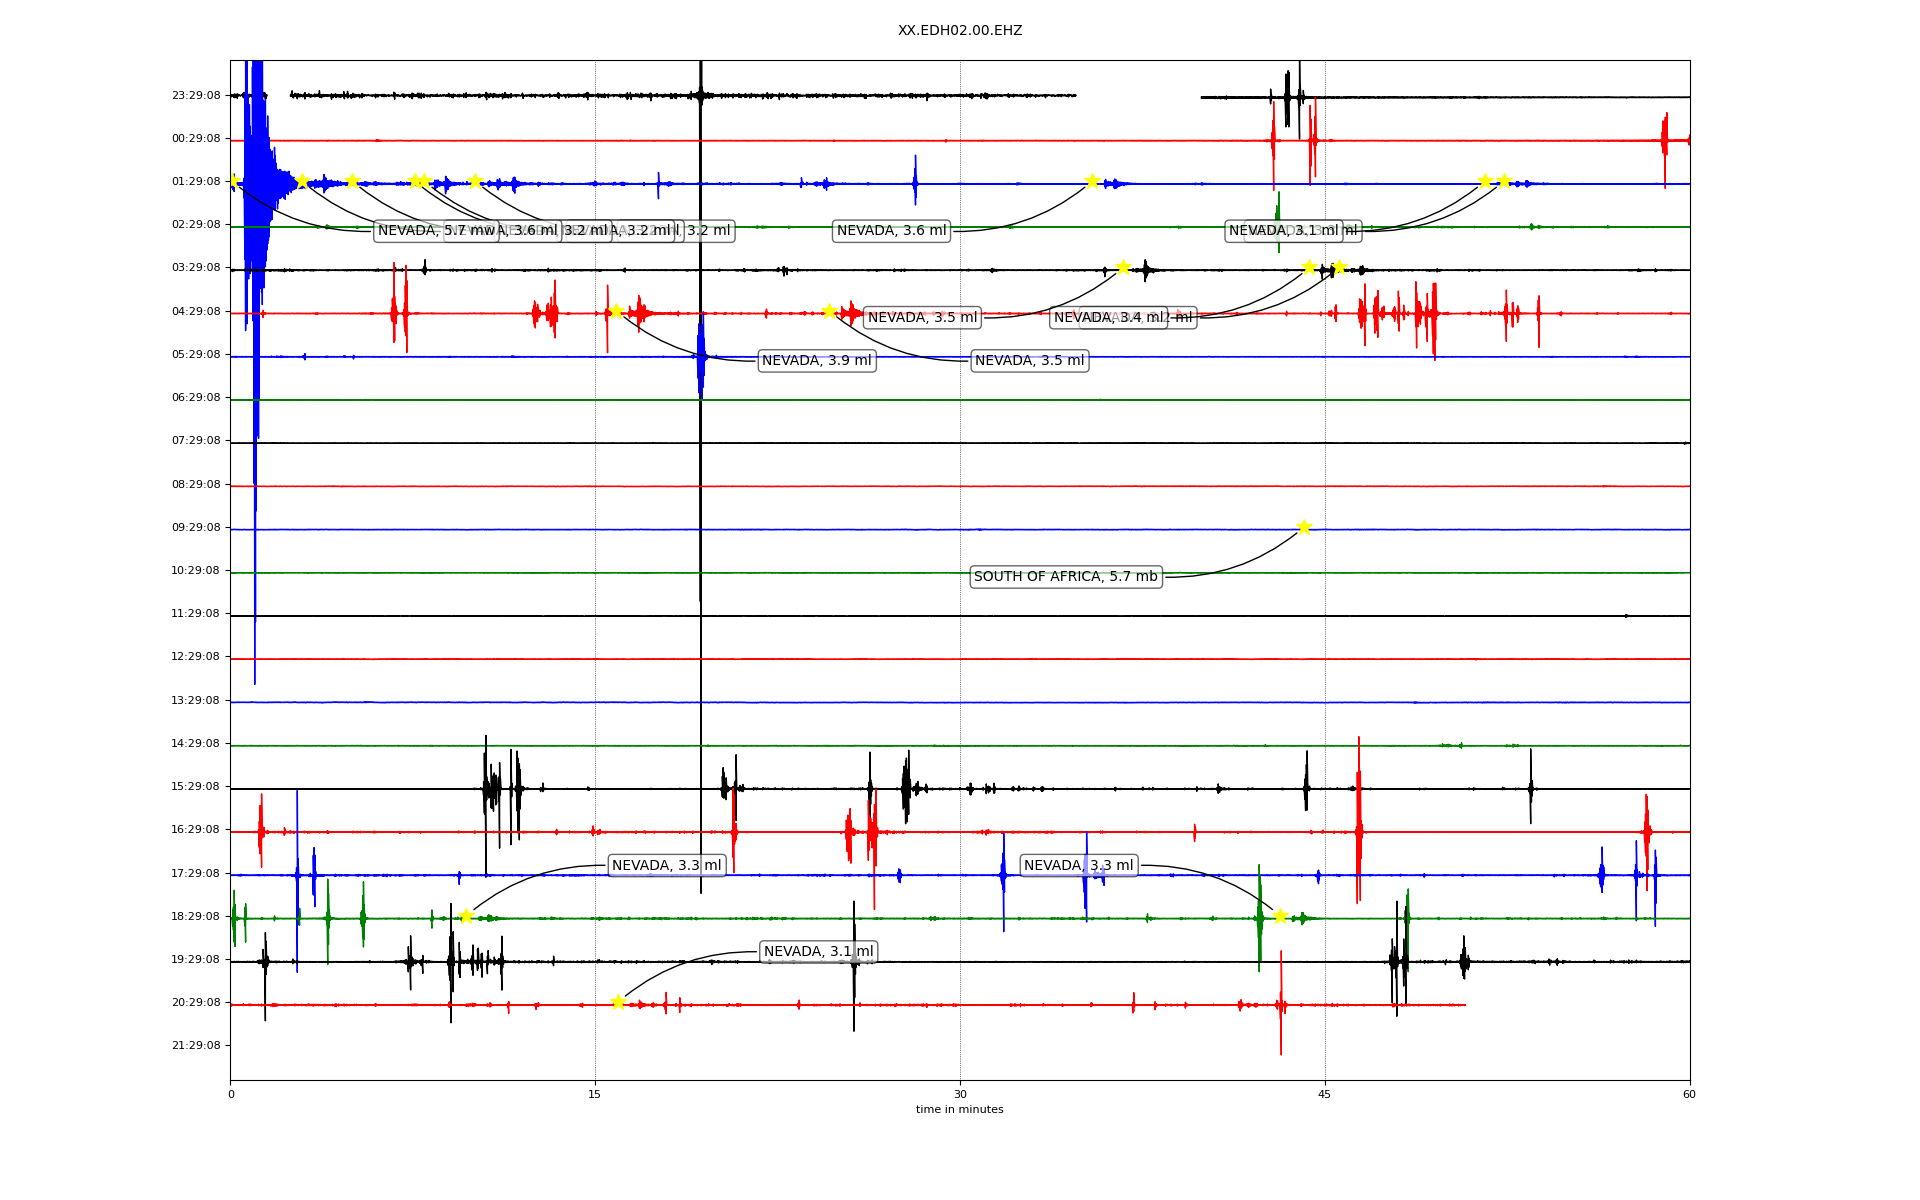The height and width of the screenshot is (1200, 1920).
Task: Click the 21:29:08 row time label
Action: coord(196,1045)
